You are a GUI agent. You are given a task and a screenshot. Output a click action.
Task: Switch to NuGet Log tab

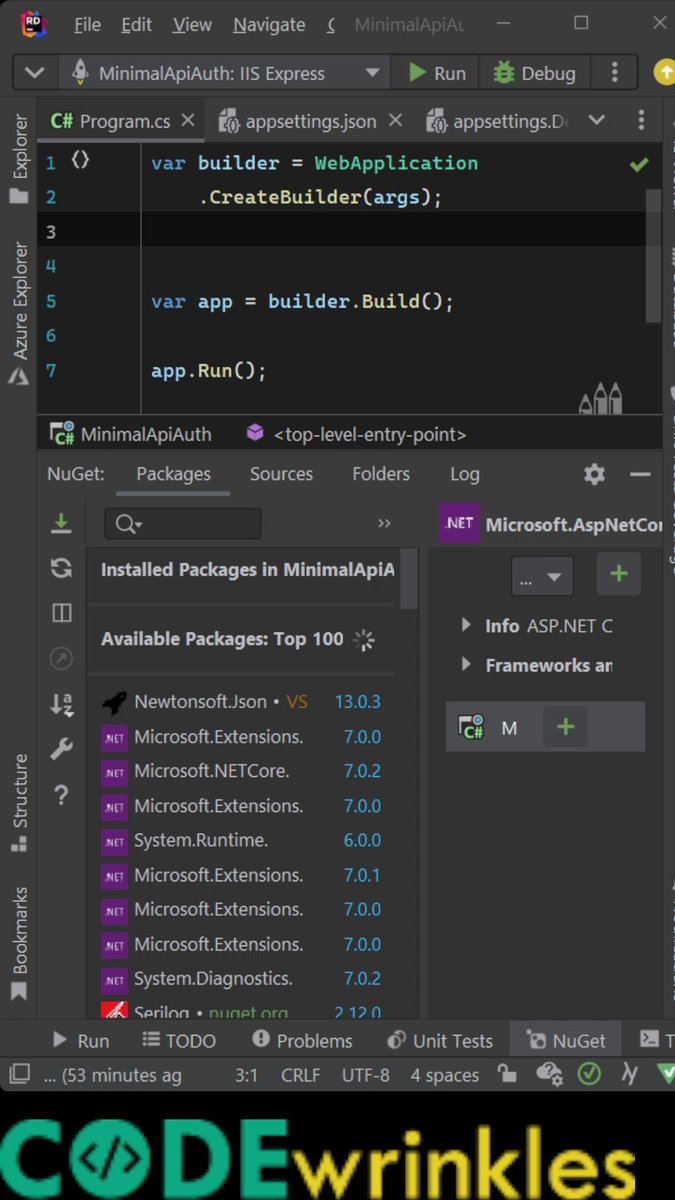pyautogui.click(x=465, y=474)
